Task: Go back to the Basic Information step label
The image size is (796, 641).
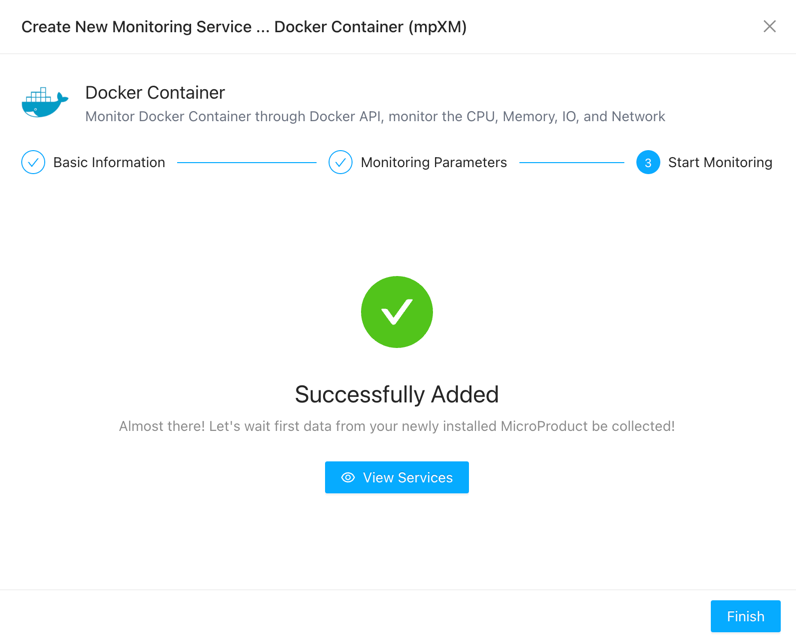Action: (109, 162)
